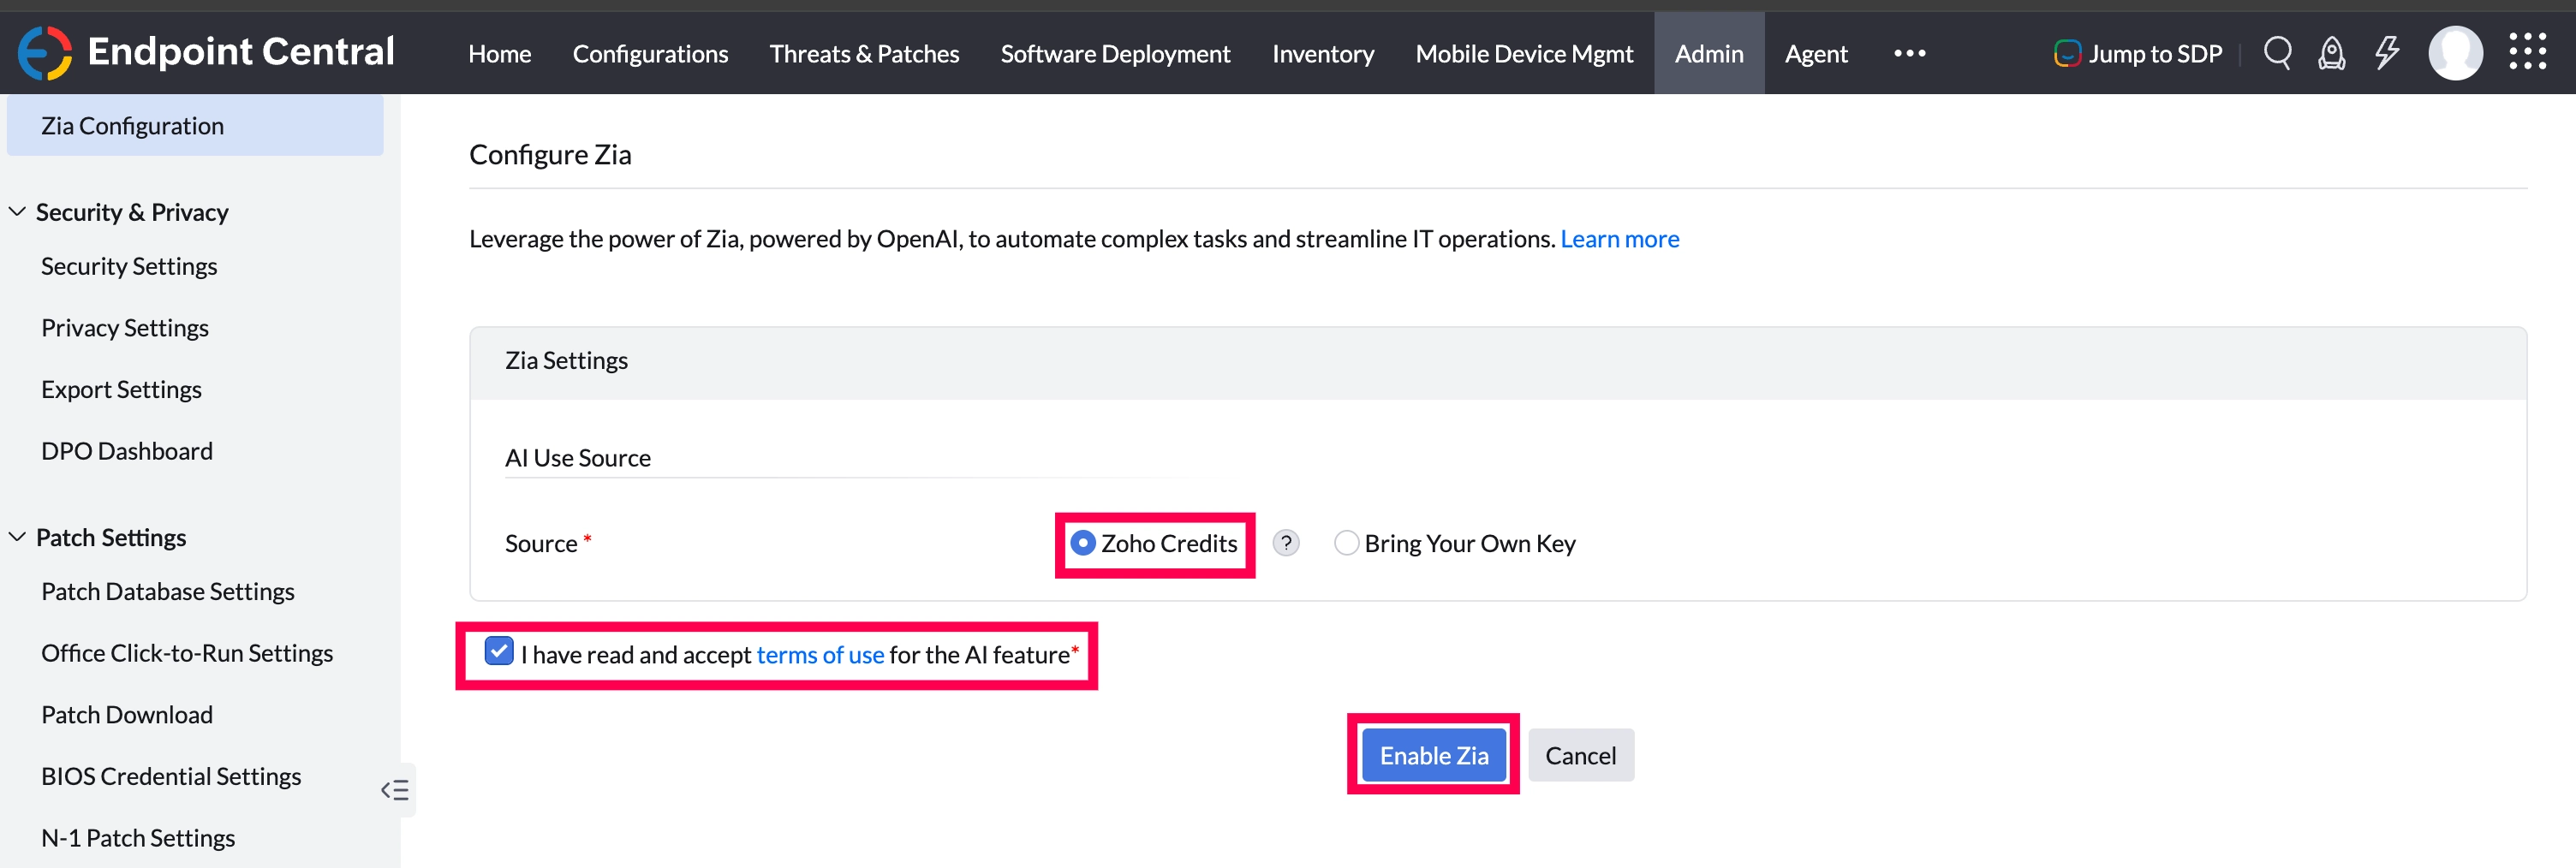Open the rocket quick-launch icon
Viewport: 2576px width, 868px height.
tap(2331, 53)
